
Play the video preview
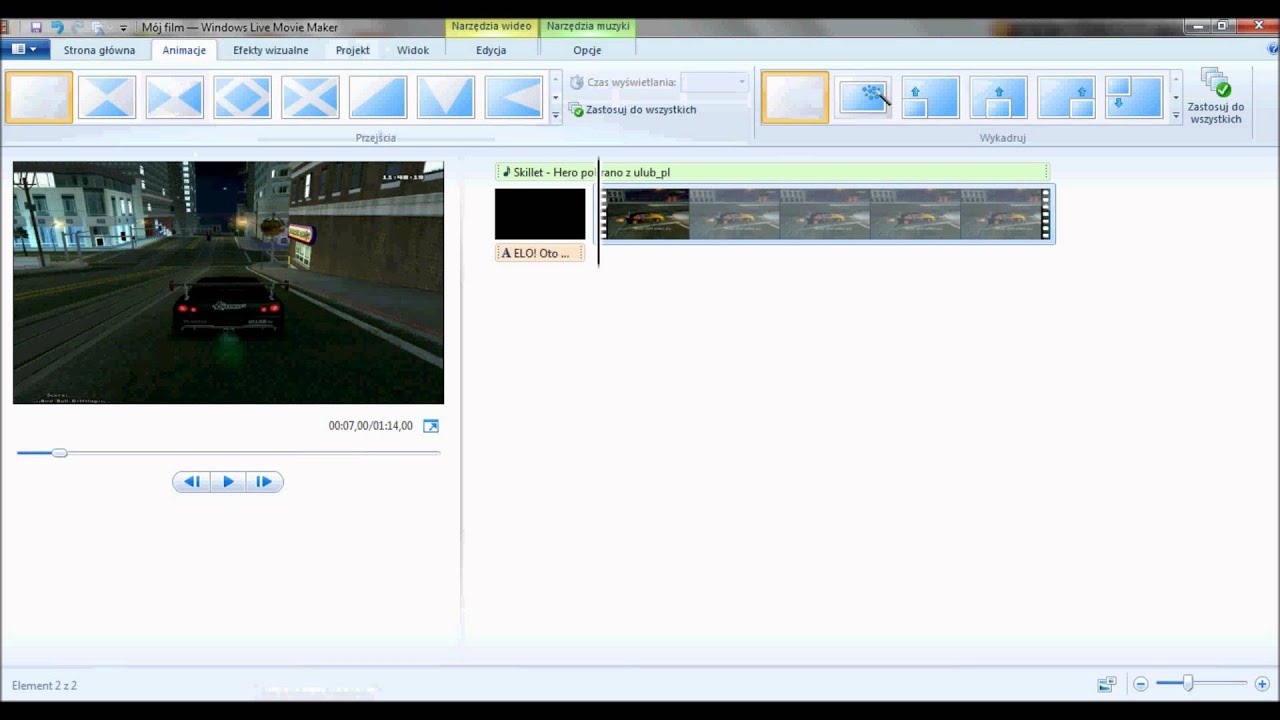click(x=228, y=482)
